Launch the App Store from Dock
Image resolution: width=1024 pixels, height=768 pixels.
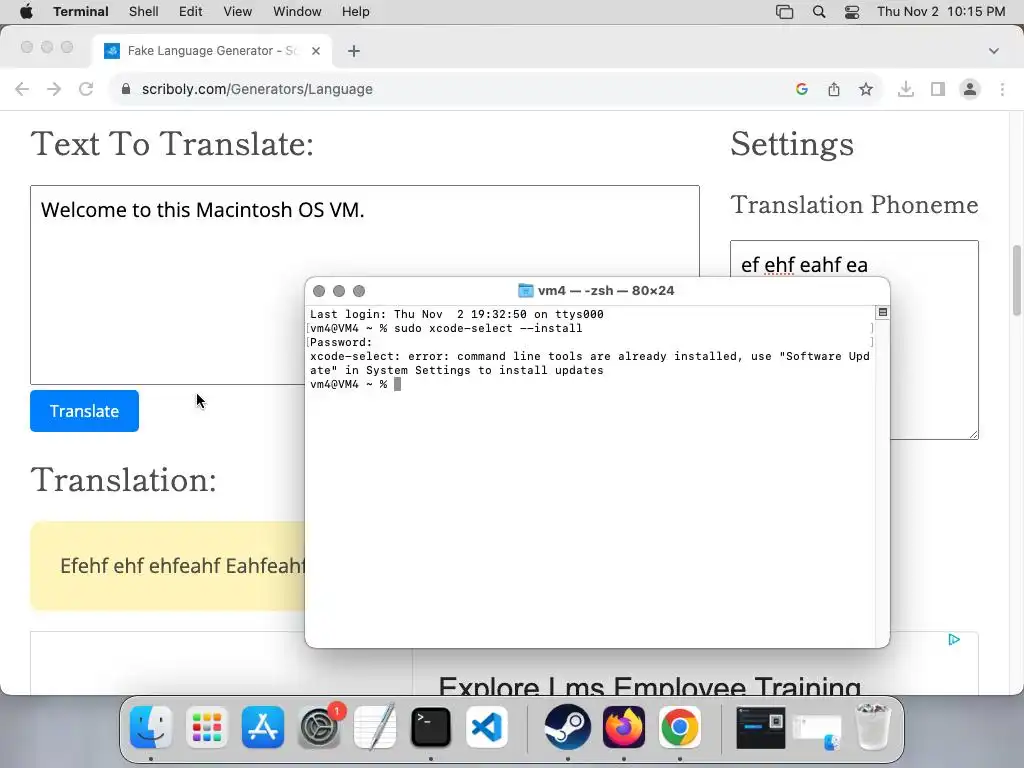pos(263,727)
